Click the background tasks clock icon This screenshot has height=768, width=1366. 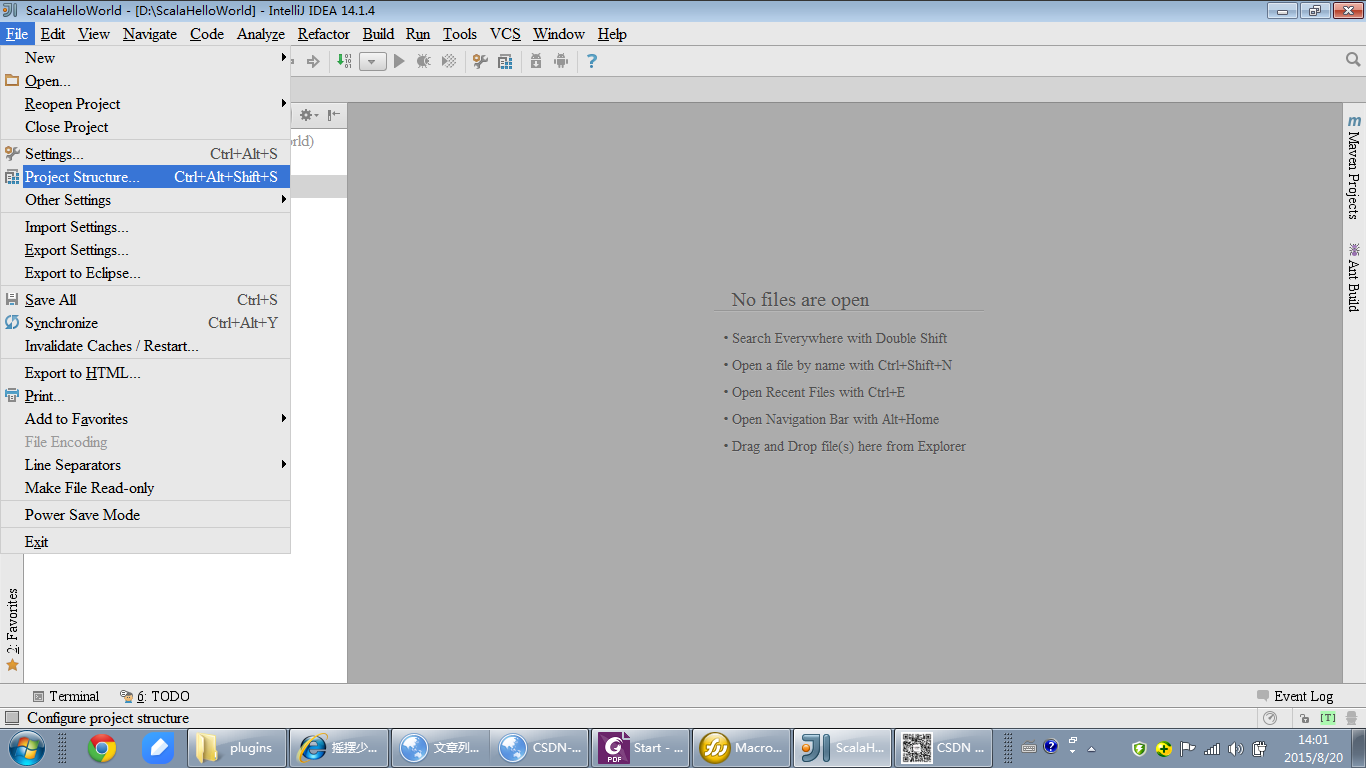[1270, 718]
